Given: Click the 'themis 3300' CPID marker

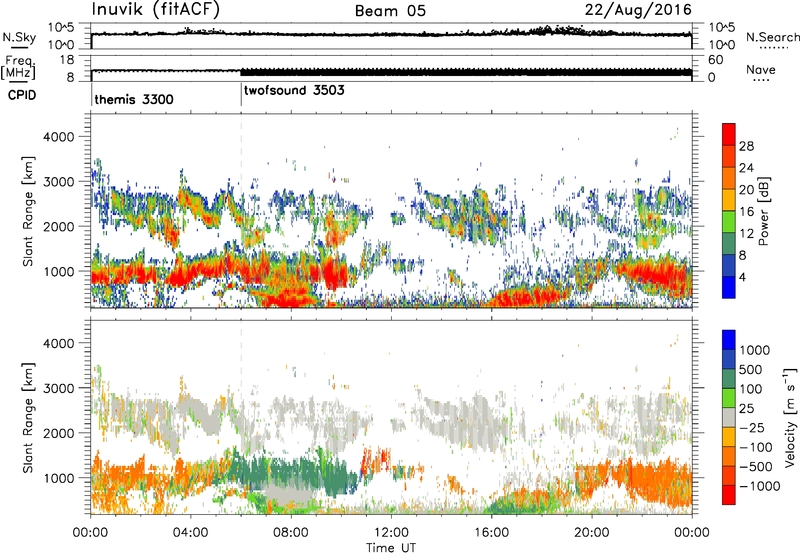Looking at the screenshot, I should [x=134, y=99].
